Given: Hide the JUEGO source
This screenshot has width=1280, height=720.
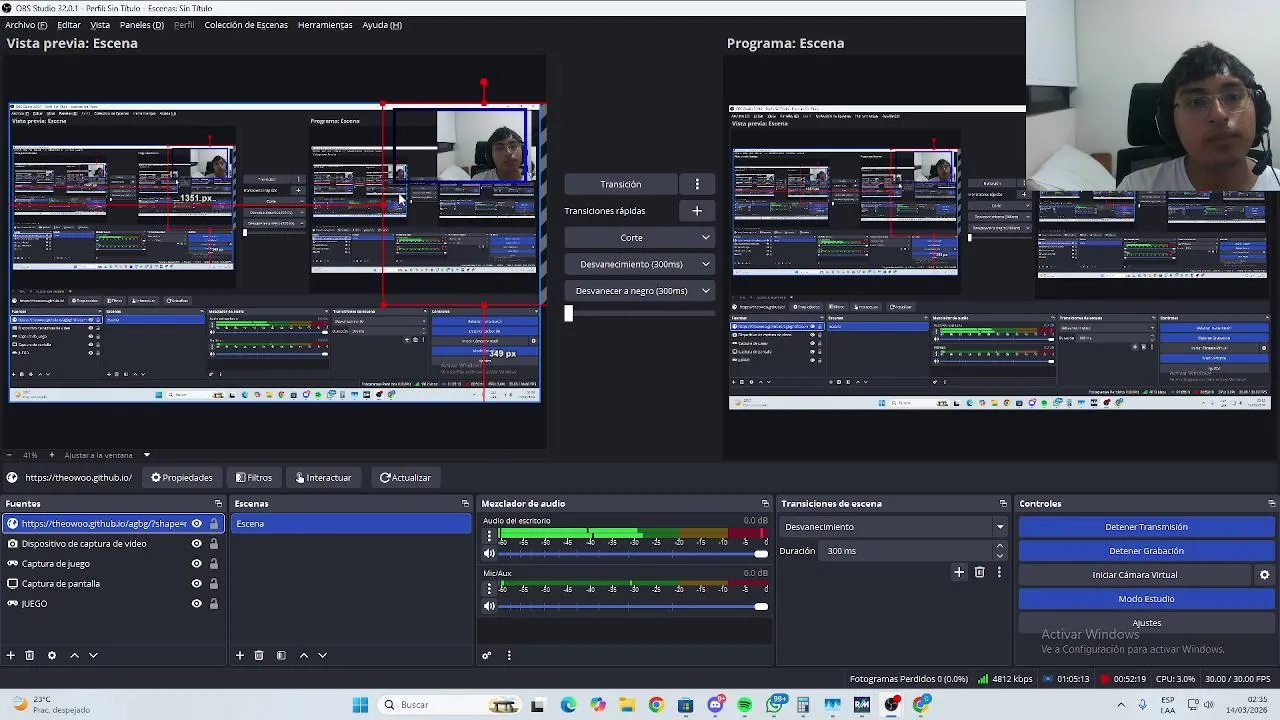Looking at the screenshot, I should [196, 604].
